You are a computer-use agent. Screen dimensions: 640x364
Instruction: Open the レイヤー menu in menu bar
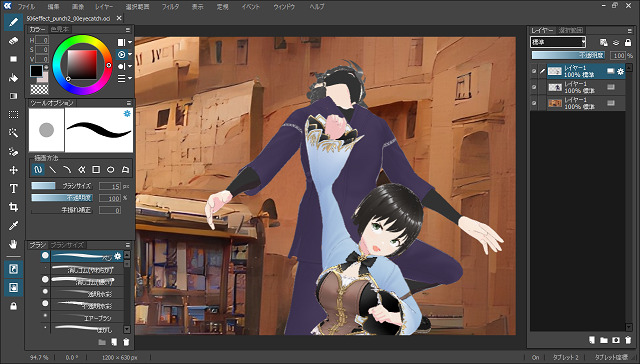coord(104,7)
